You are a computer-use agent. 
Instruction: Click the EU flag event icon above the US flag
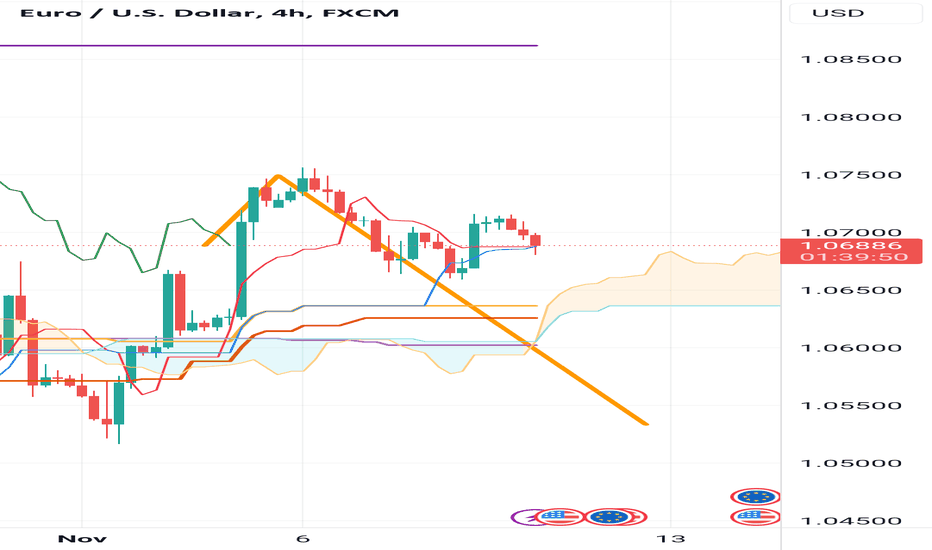click(755, 496)
